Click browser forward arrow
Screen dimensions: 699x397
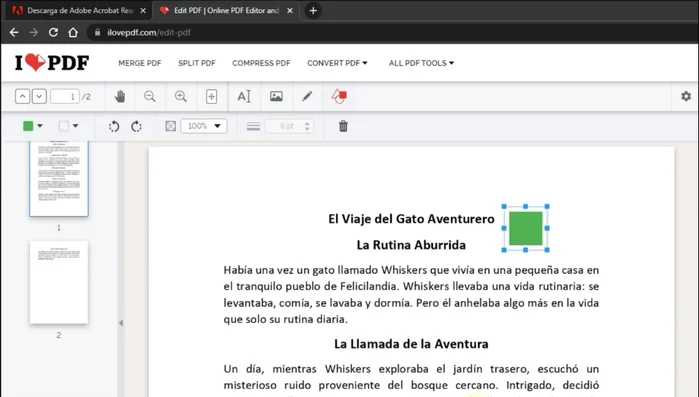[33, 32]
